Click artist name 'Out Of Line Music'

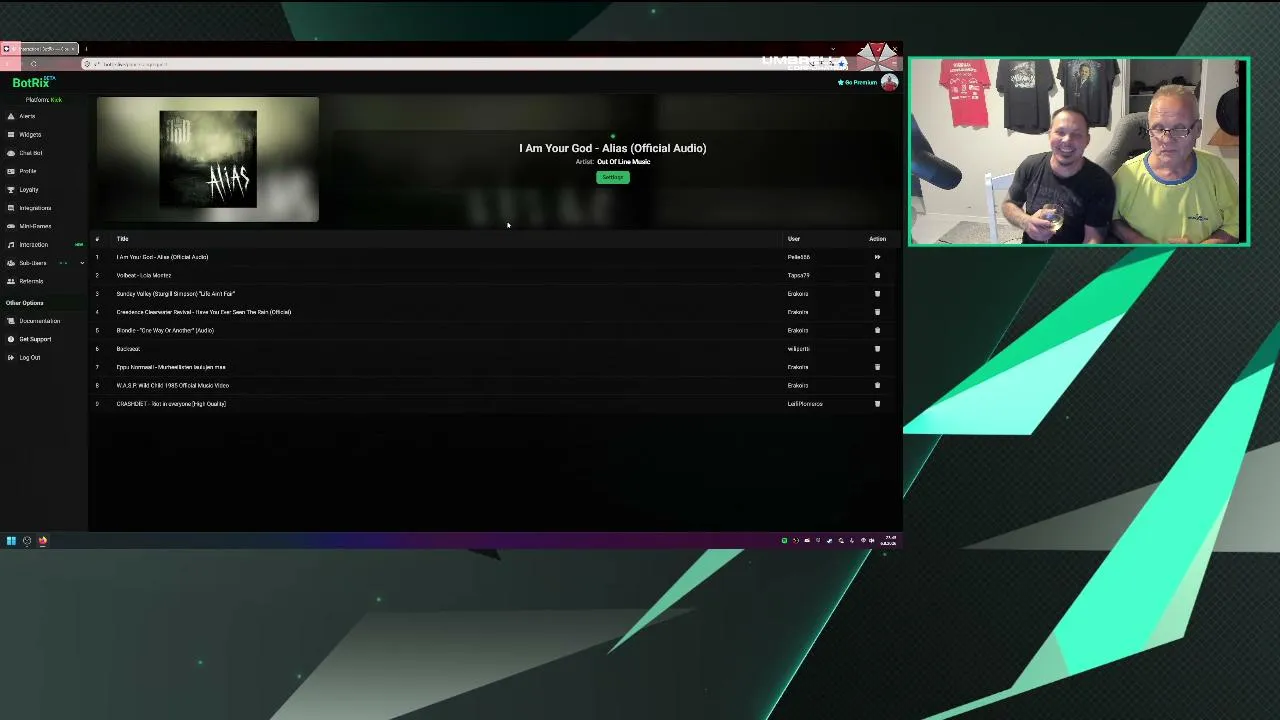coord(624,162)
